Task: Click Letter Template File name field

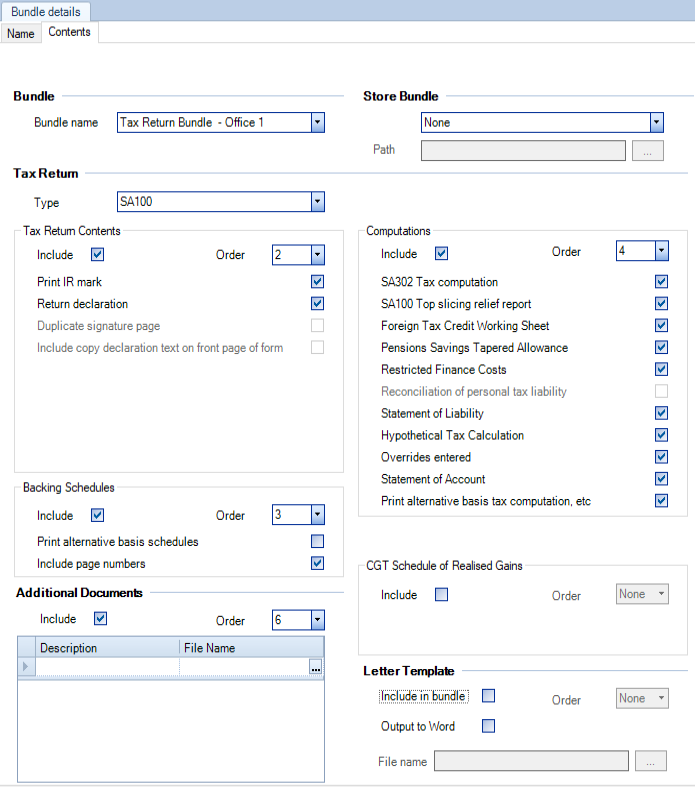Action: 531,761
